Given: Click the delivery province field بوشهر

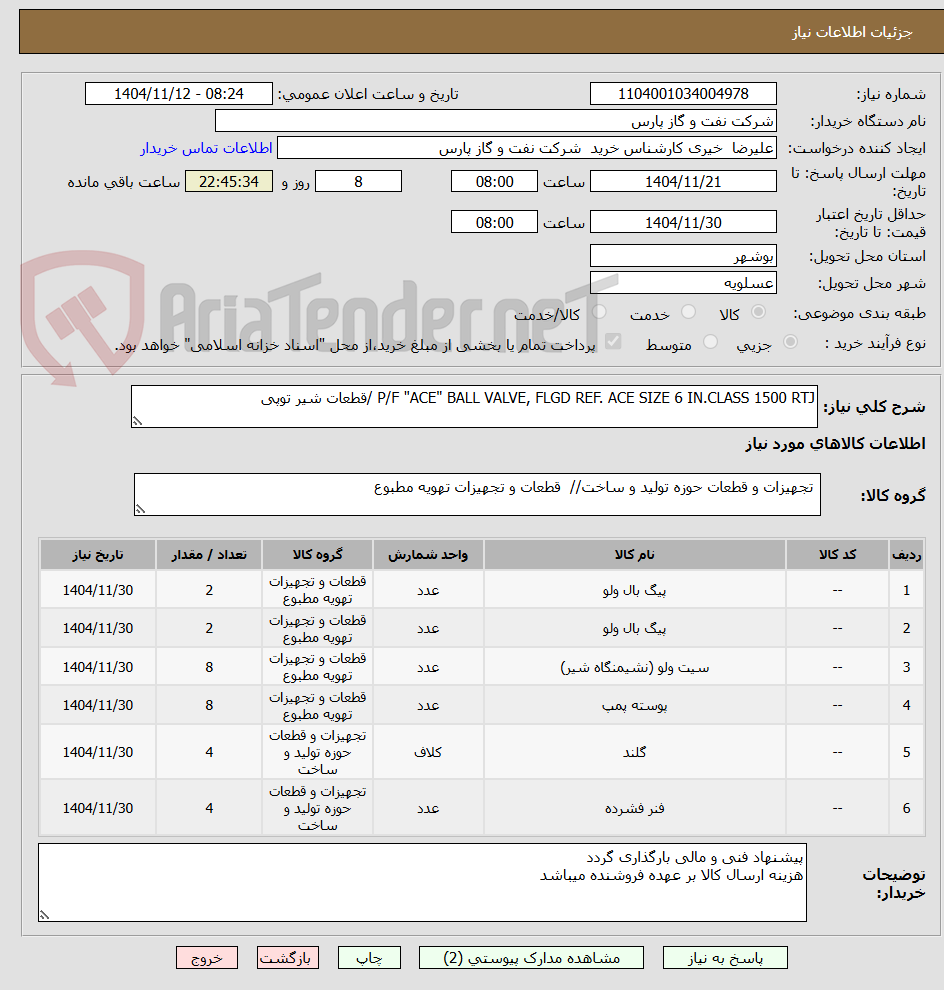Looking at the screenshot, I should pos(683,256).
